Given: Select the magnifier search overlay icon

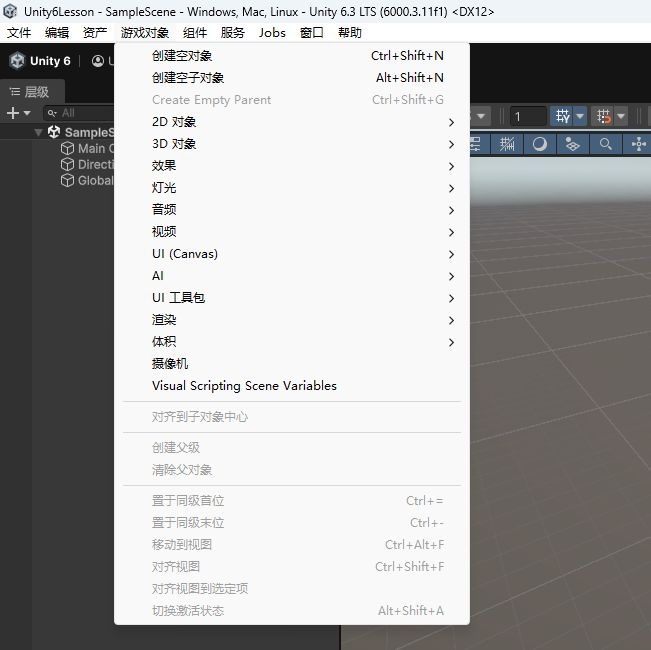Looking at the screenshot, I should click(x=605, y=144).
